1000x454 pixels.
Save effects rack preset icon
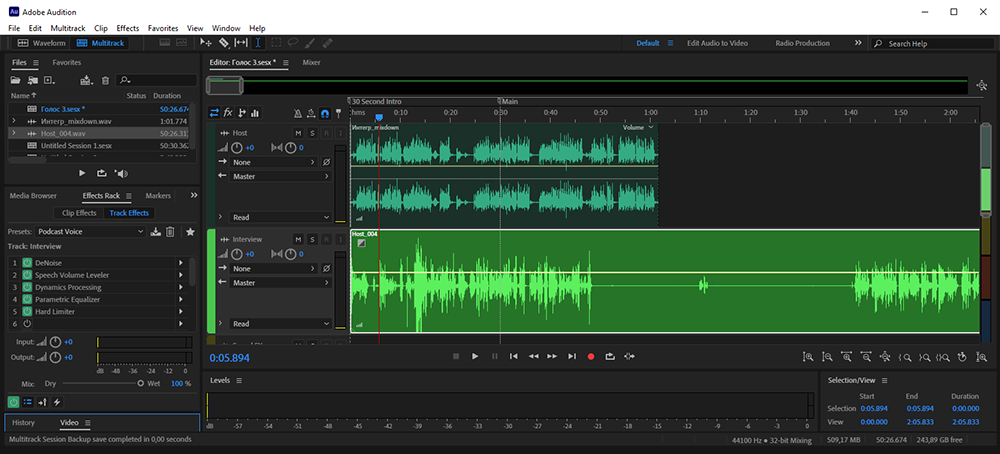(x=155, y=232)
